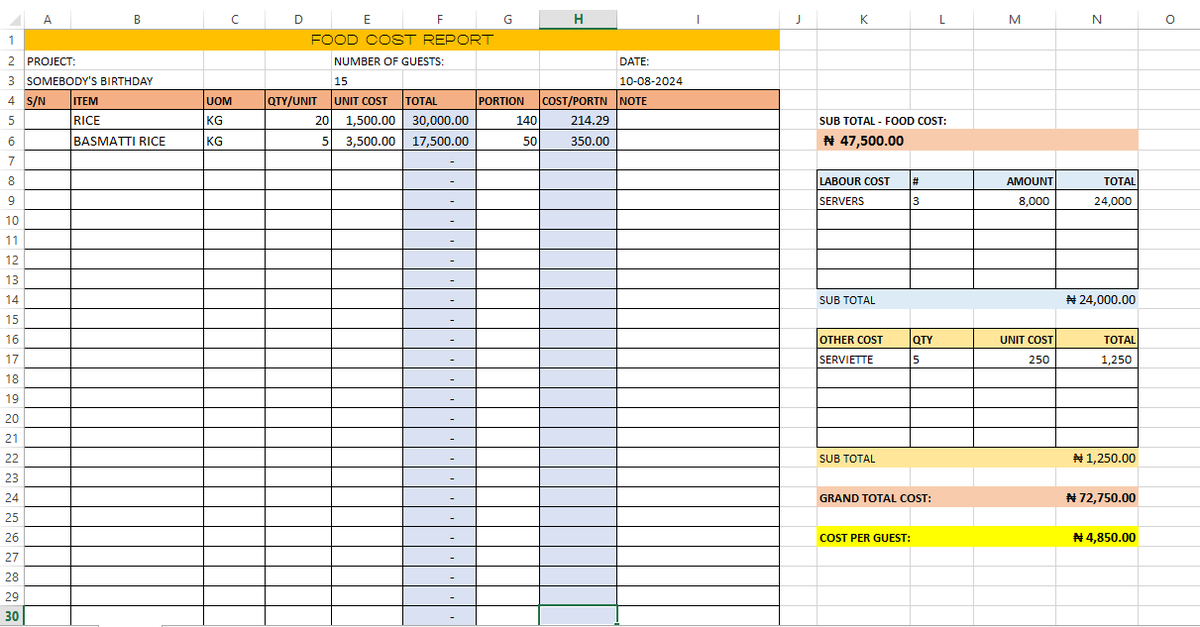Select the SERVERS labour cell
Viewport: 1200px width, 627px height.
point(863,200)
